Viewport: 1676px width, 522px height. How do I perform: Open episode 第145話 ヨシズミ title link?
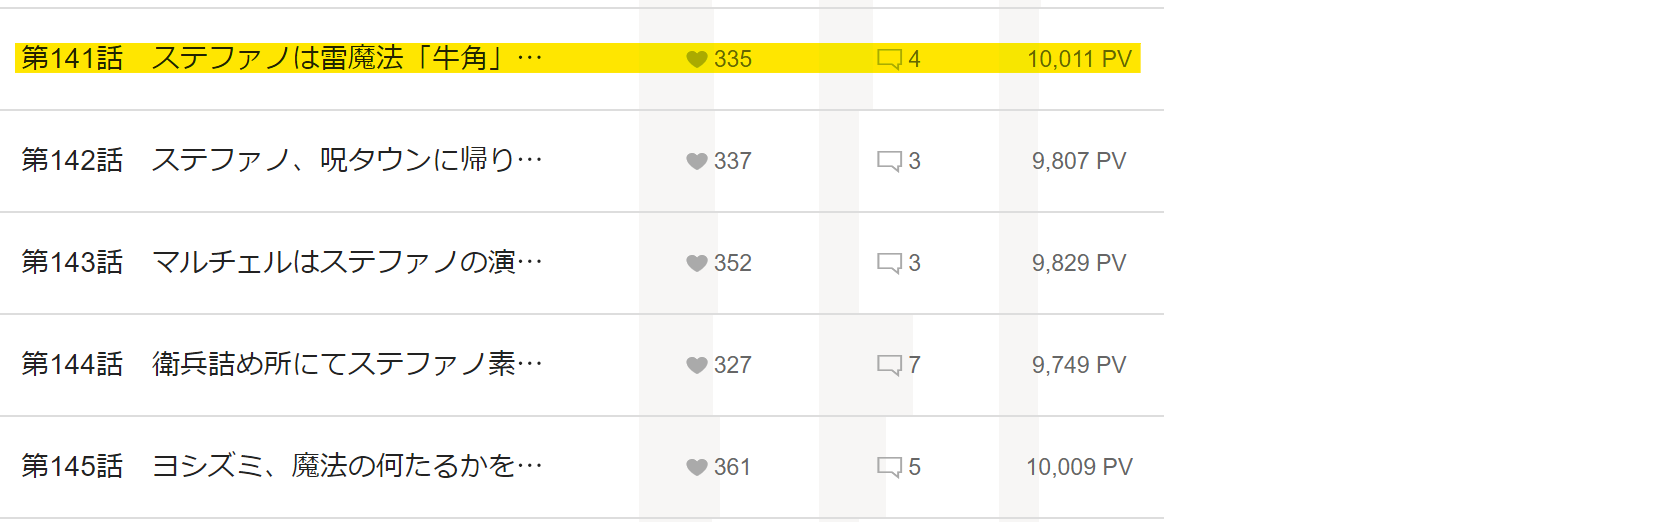(282, 467)
